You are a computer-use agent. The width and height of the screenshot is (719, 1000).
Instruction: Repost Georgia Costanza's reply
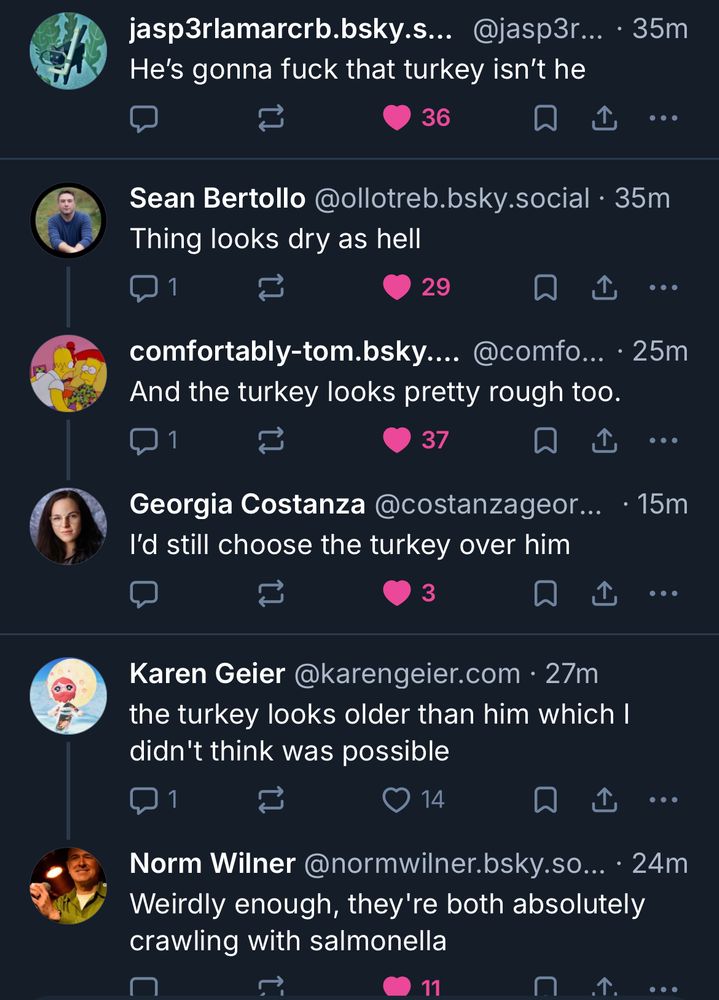[271, 593]
